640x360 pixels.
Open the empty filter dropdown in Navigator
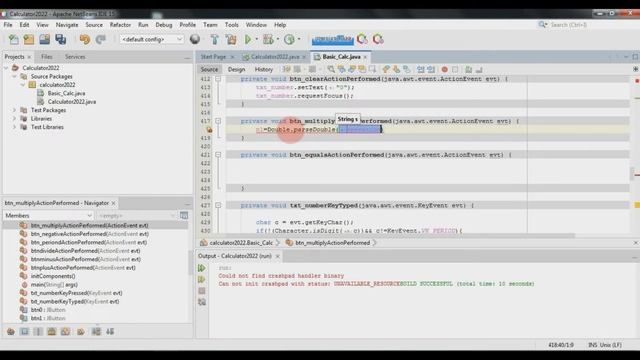[x=136, y=216]
